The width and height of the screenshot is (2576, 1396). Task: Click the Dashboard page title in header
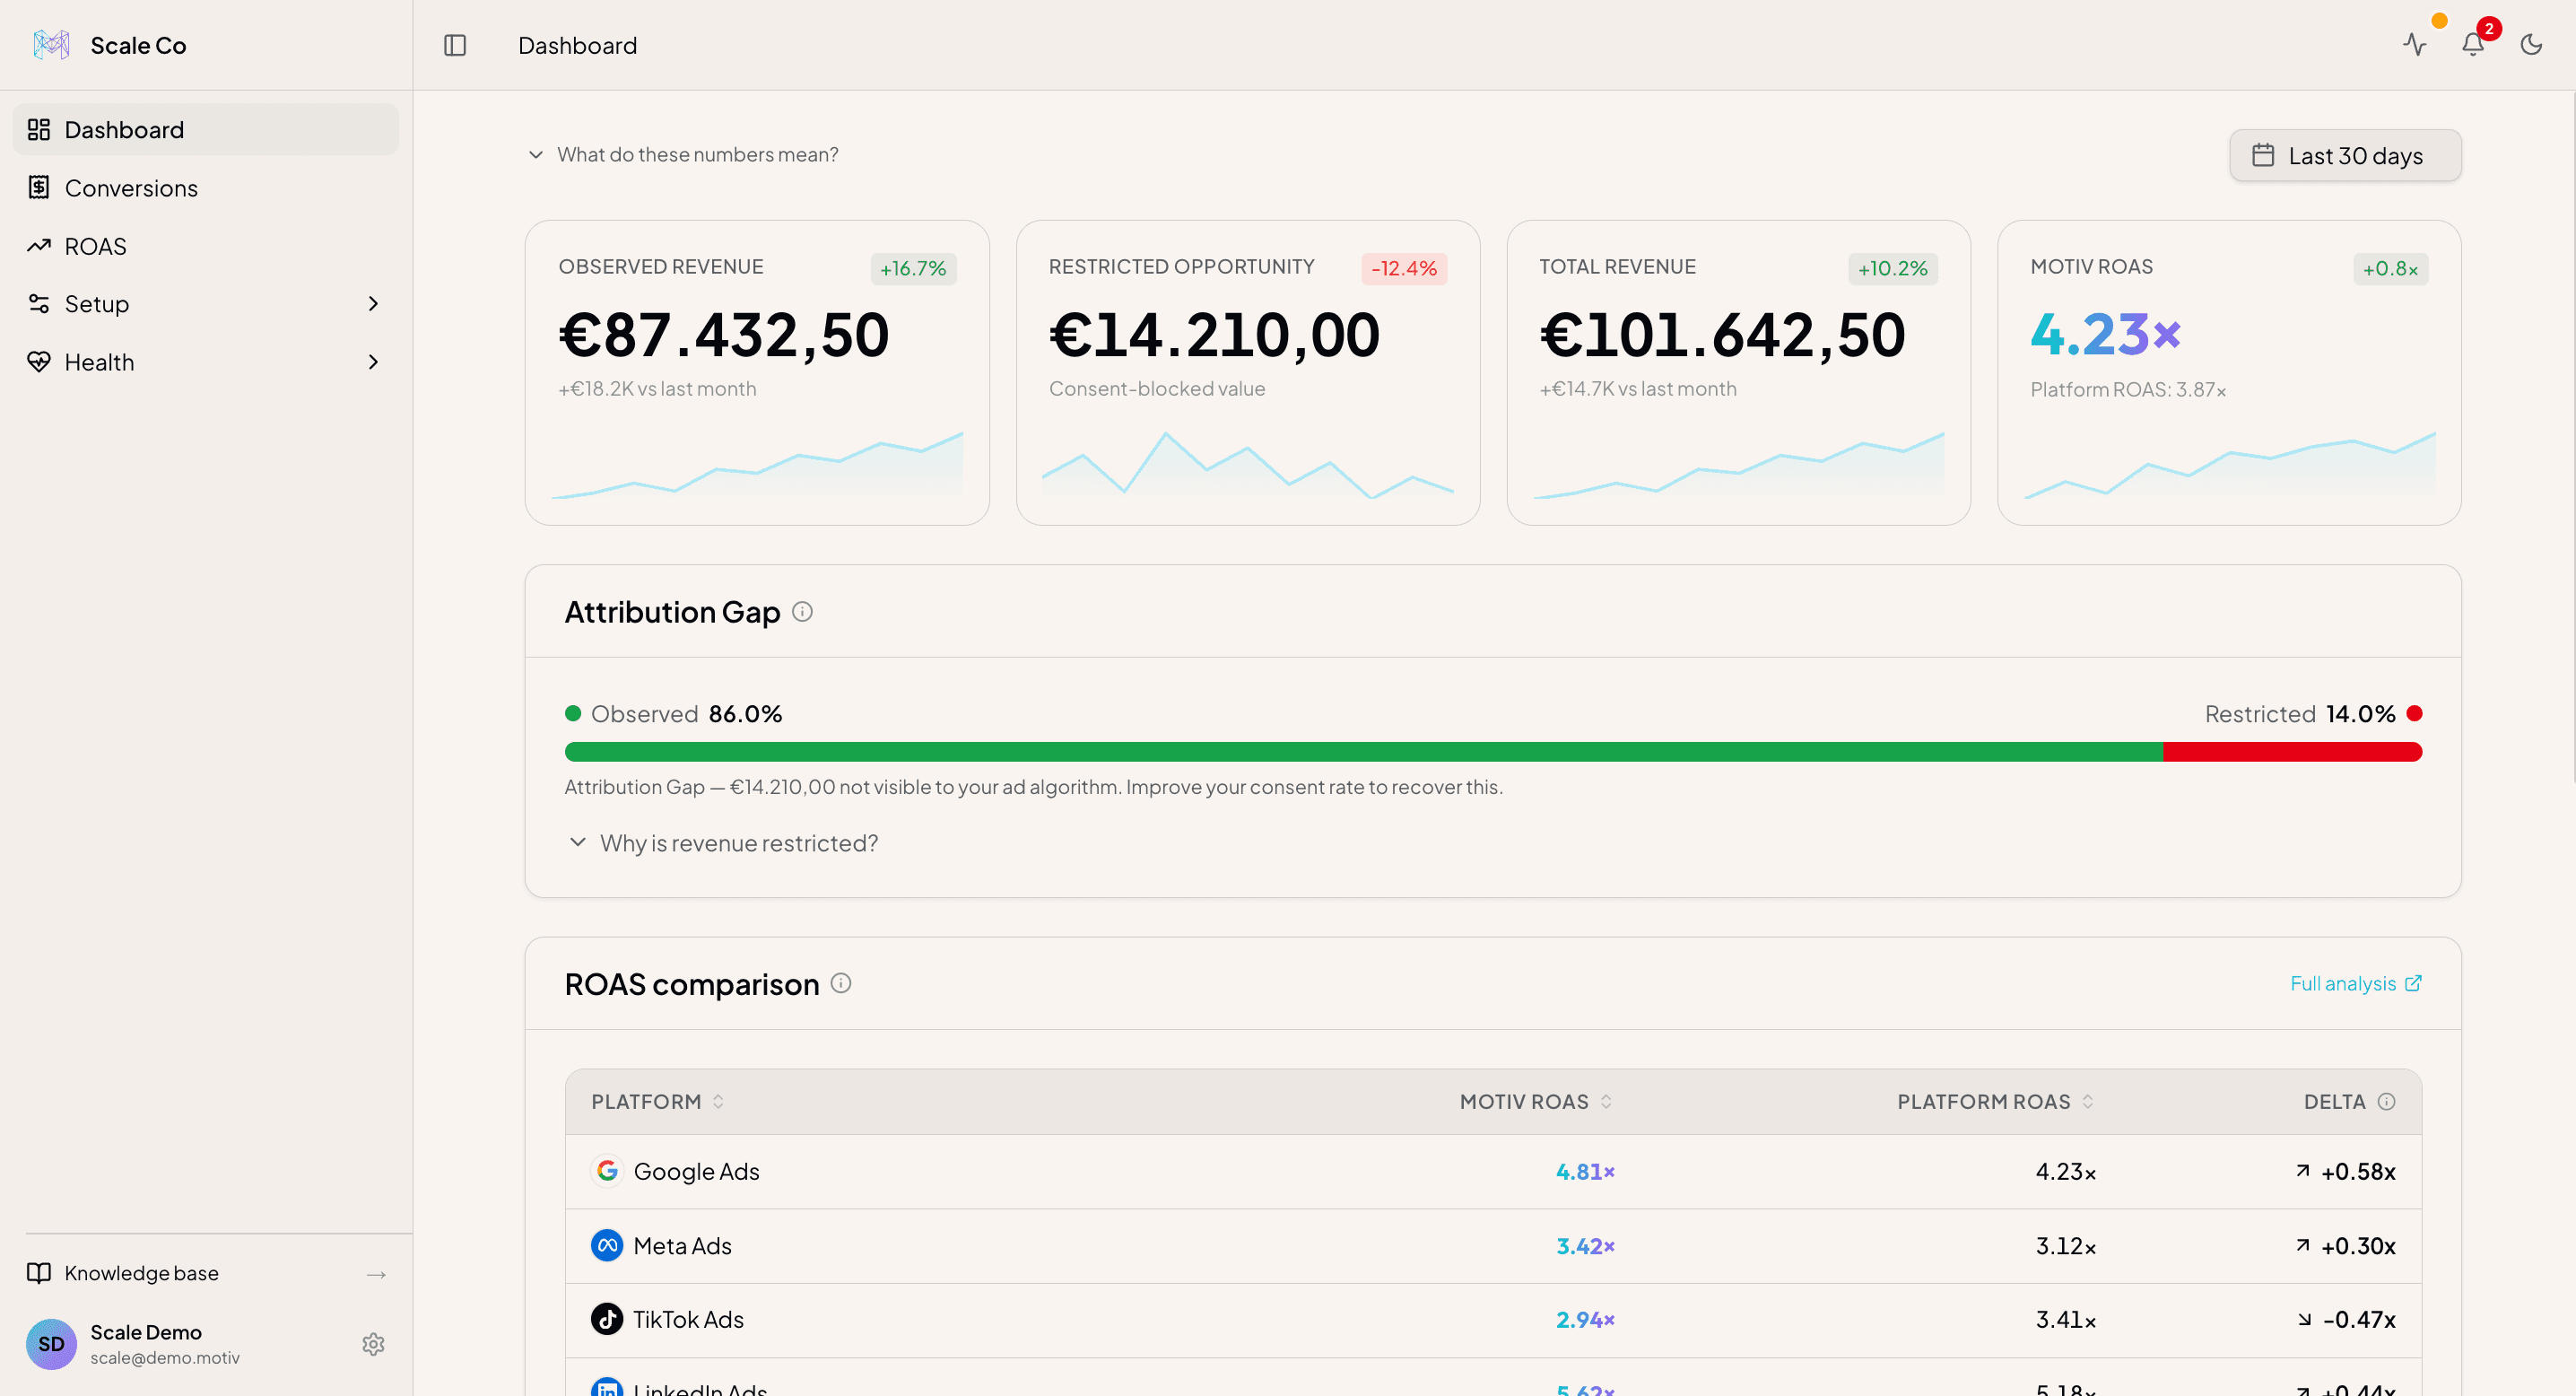click(x=577, y=45)
